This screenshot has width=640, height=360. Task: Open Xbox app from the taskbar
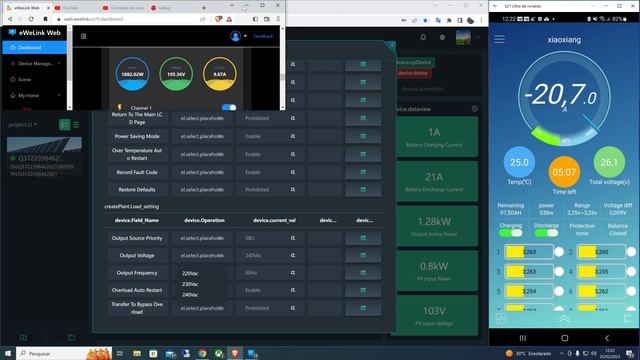click(x=219, y=353)
